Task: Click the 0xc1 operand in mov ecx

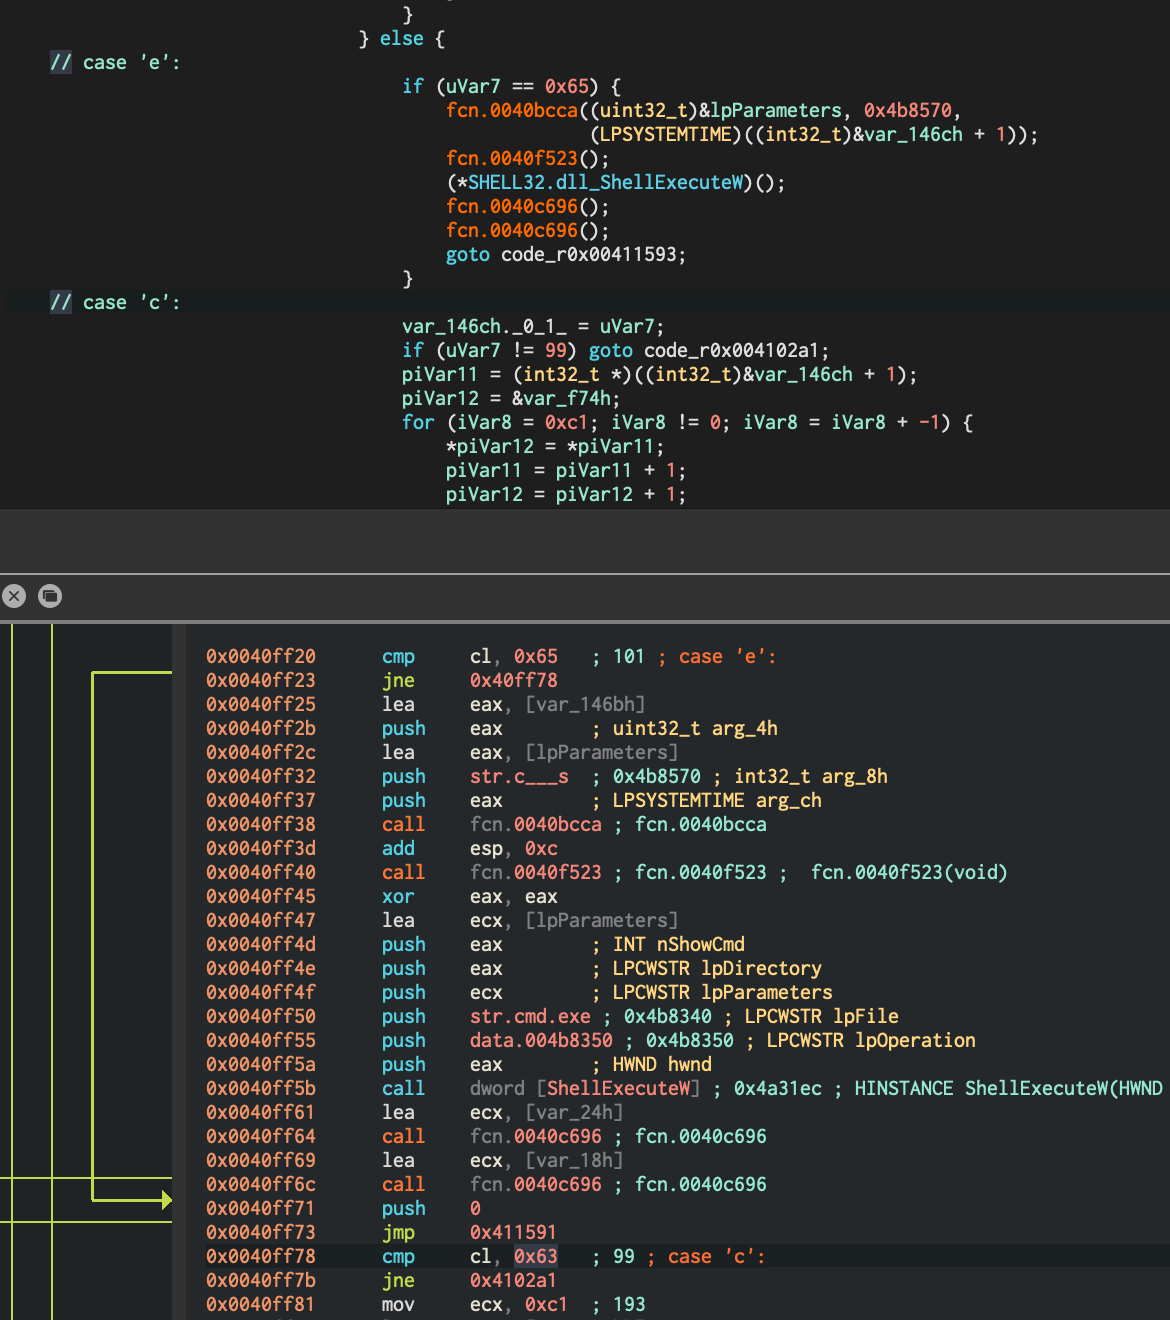Action: pos(547,1304)
